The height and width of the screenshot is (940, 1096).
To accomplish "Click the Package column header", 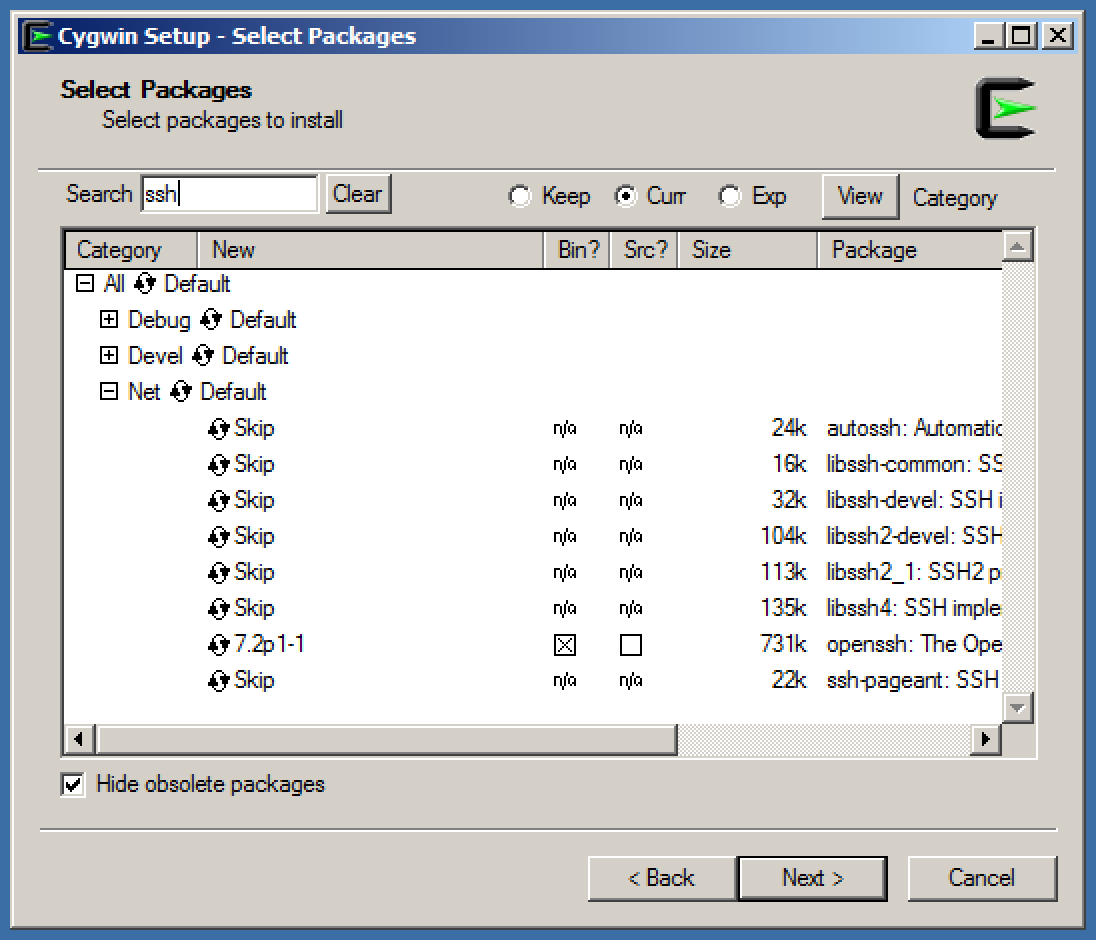I will point(910,250).
